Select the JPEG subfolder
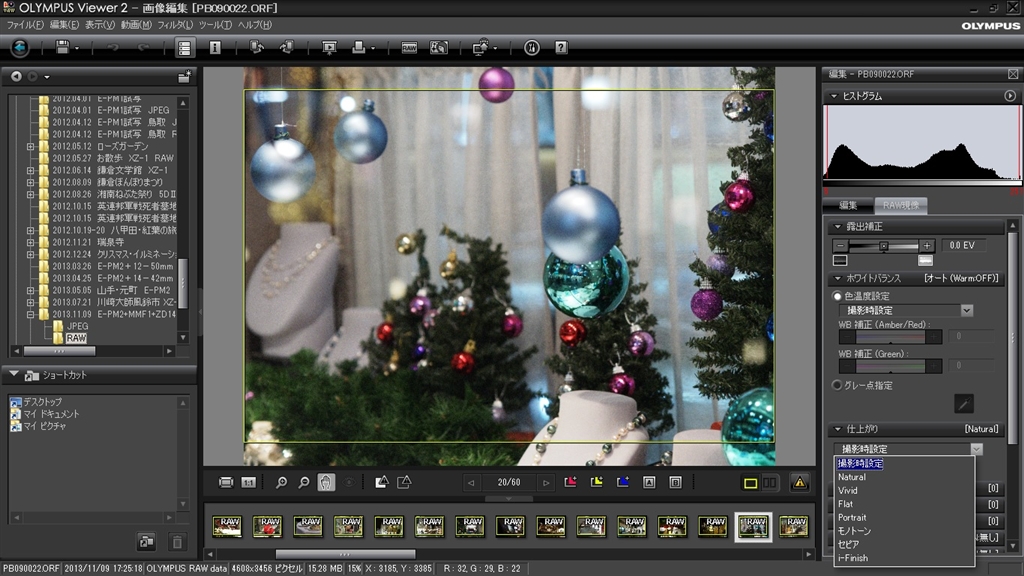 pyautogui.click(x=77, y=326)
